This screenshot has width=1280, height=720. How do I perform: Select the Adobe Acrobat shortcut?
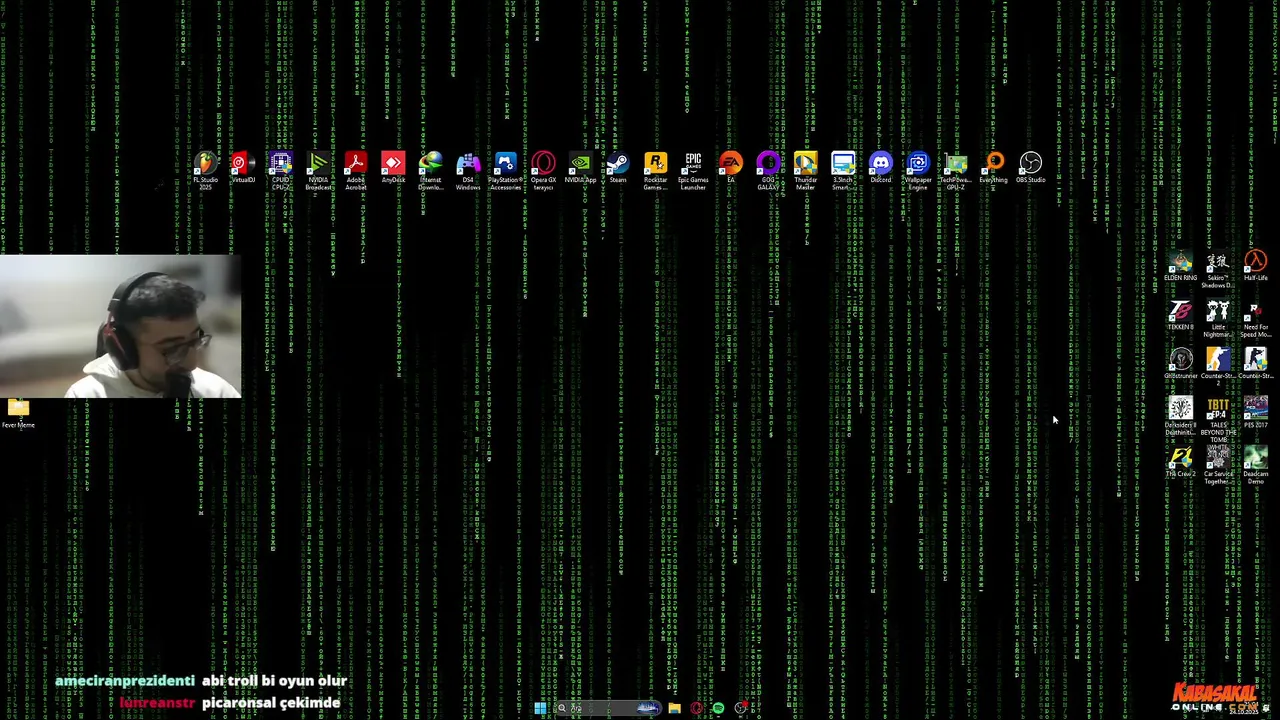356,171
